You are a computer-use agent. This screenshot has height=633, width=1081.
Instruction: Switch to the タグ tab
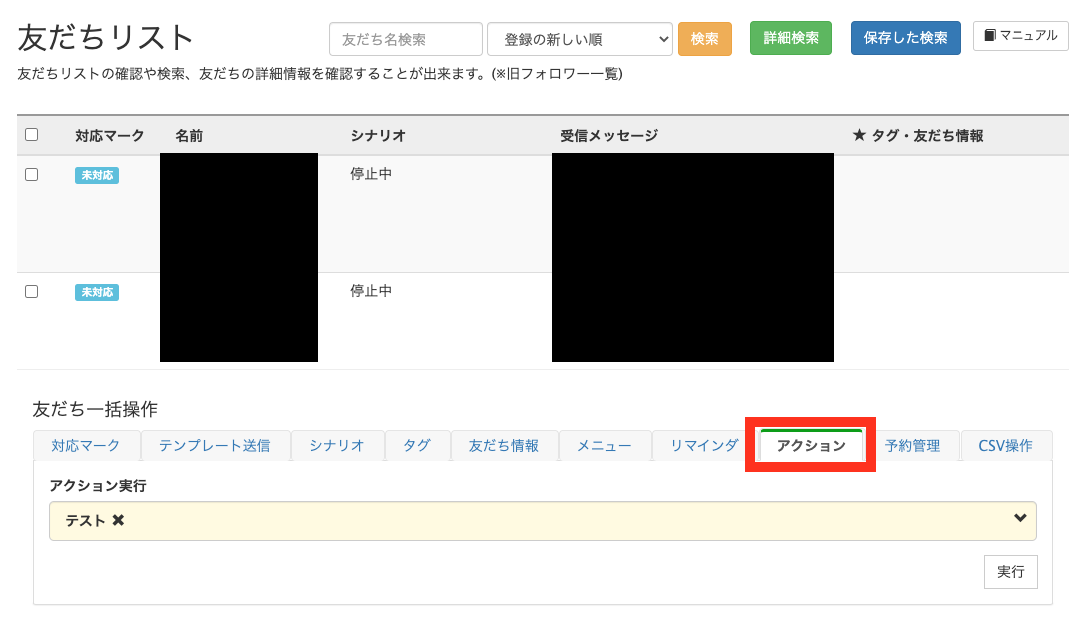point(417,446)
